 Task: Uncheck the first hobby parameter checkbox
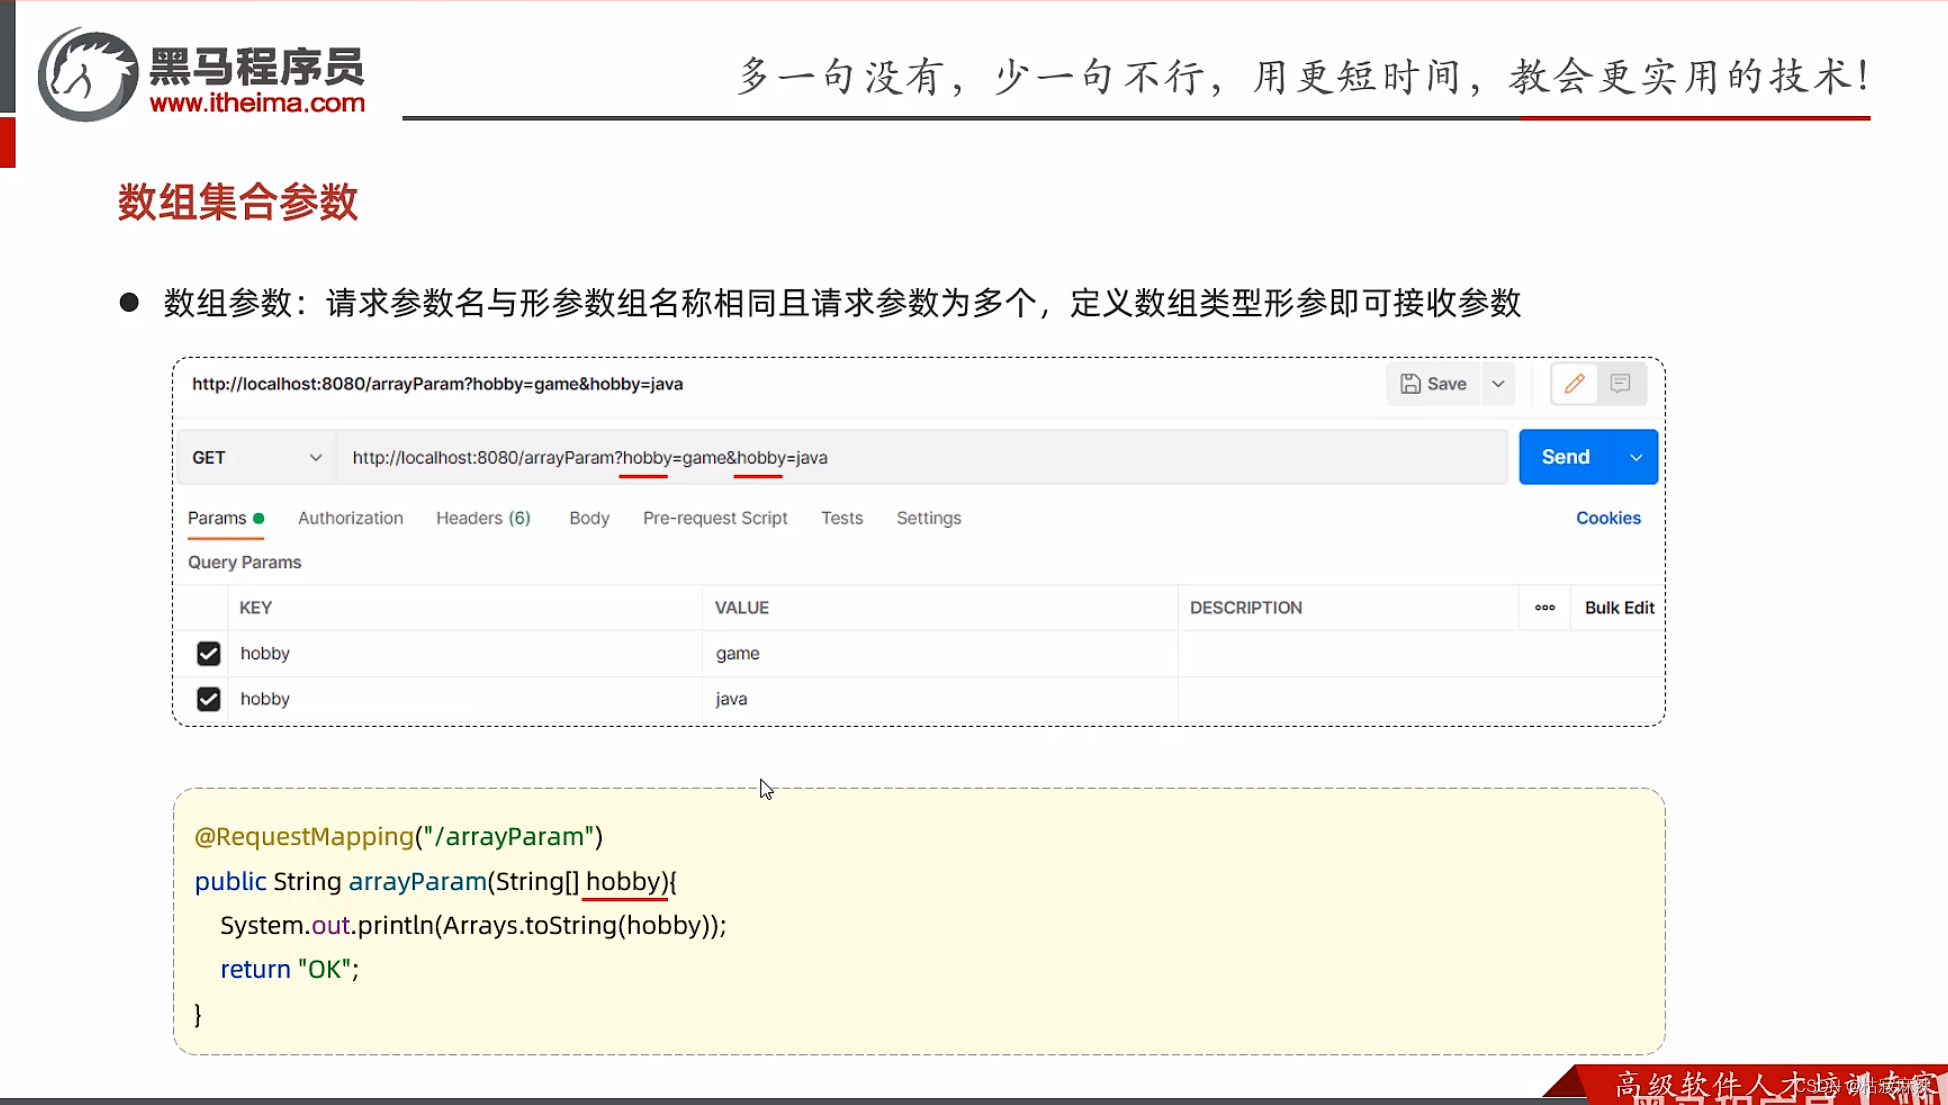tap(208, 653)
